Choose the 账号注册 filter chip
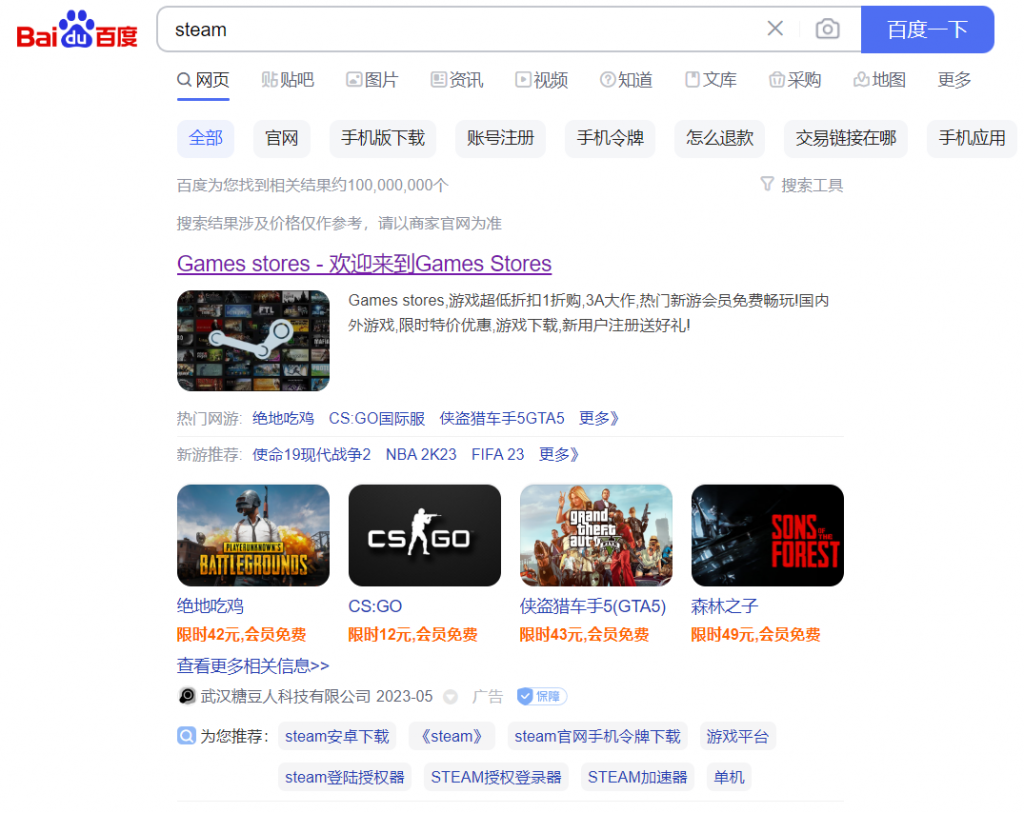1024x813 pixels. [500, 138]
